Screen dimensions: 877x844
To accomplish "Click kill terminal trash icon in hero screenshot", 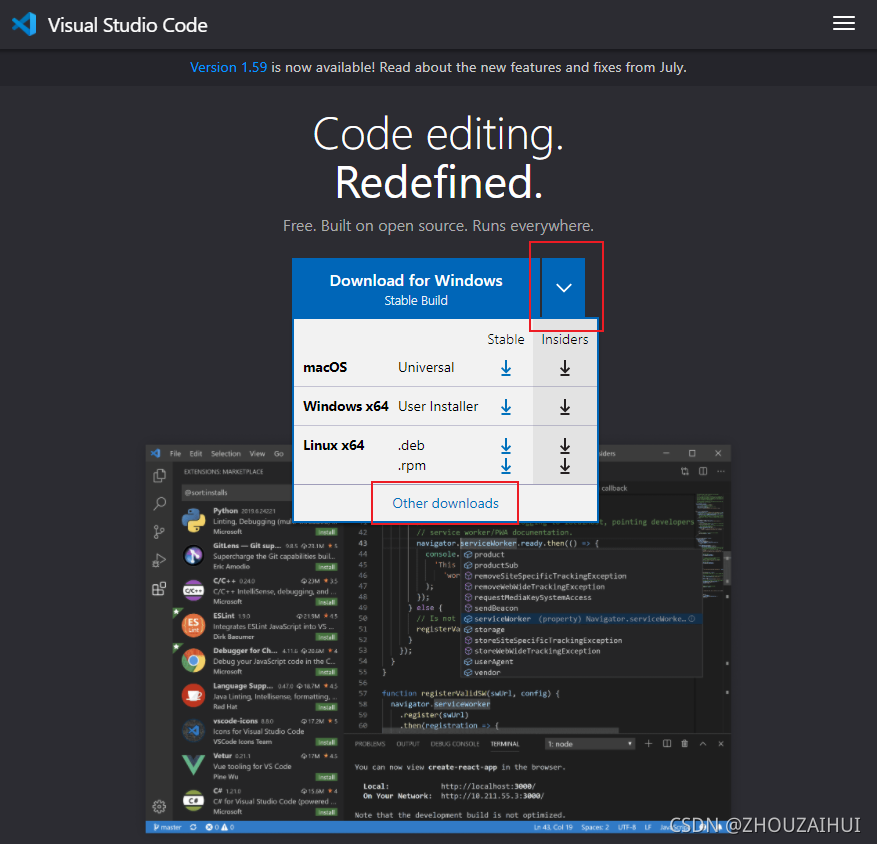I will (x=685, y=743).
